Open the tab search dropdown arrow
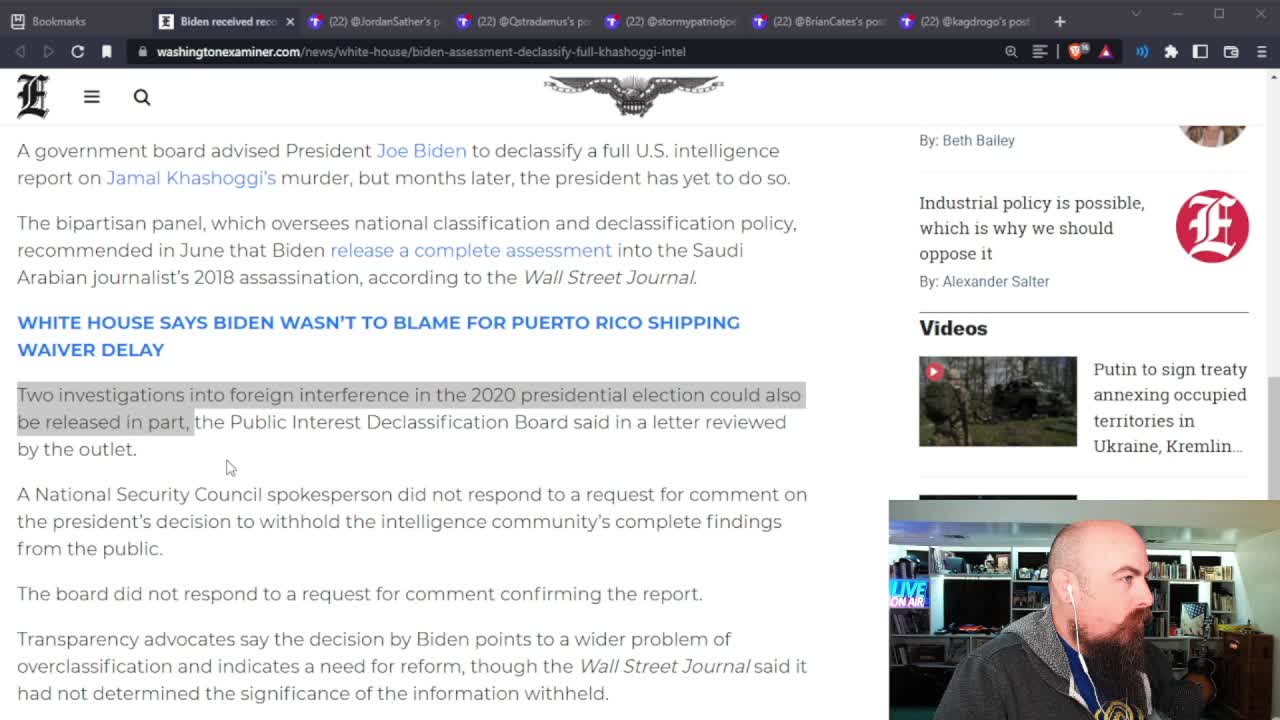 click(x=1136, y=14)
